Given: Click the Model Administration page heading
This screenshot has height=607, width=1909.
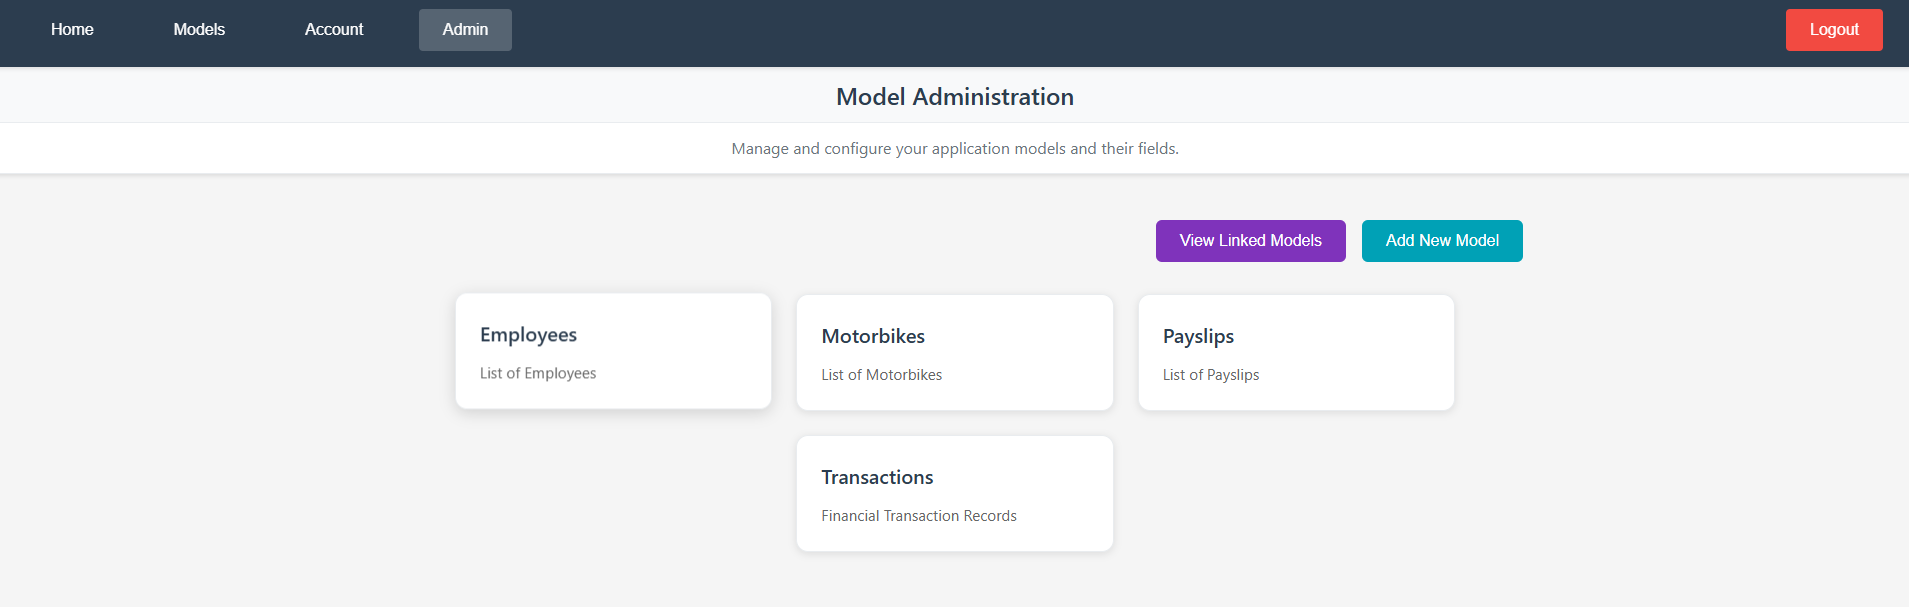Looking at the screenshot, I should coord(954,96).
